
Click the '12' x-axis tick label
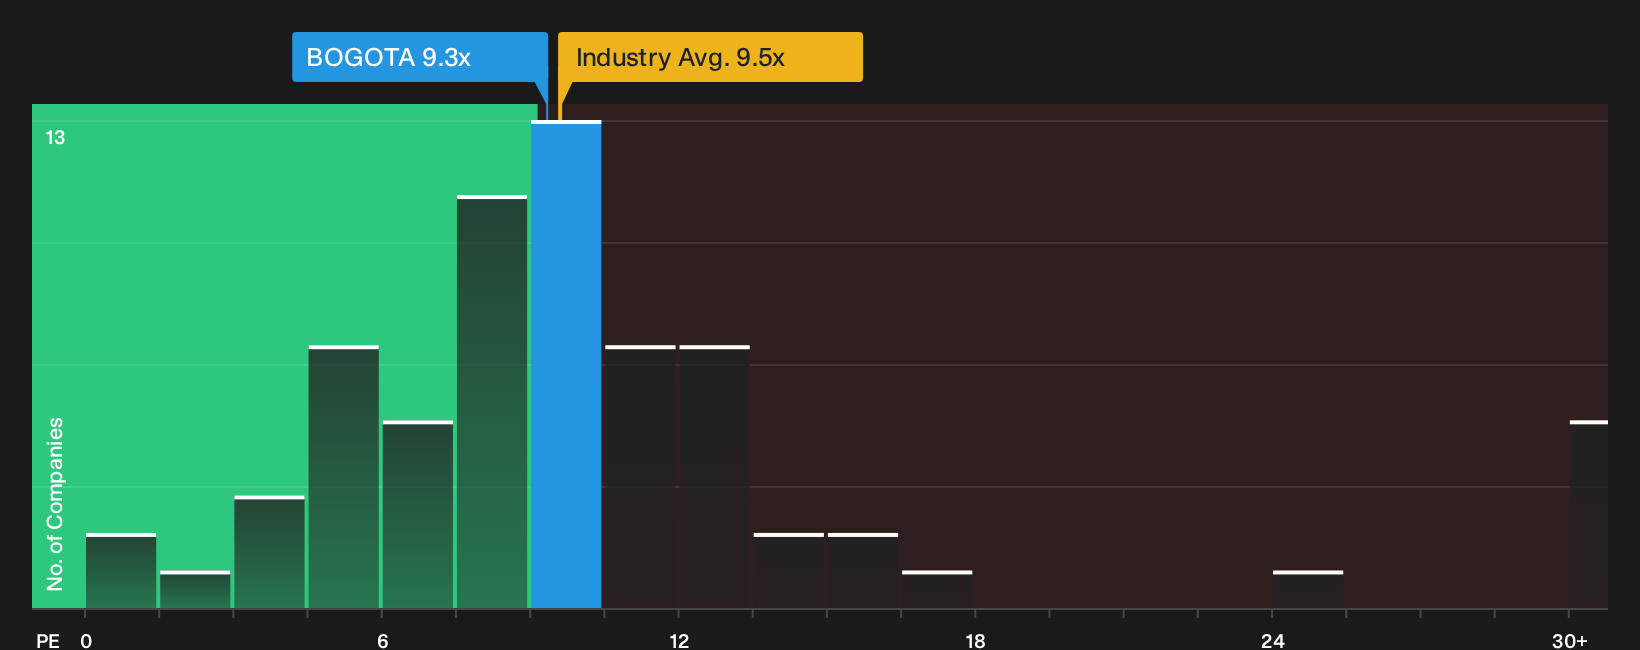[x=679, y=641]
